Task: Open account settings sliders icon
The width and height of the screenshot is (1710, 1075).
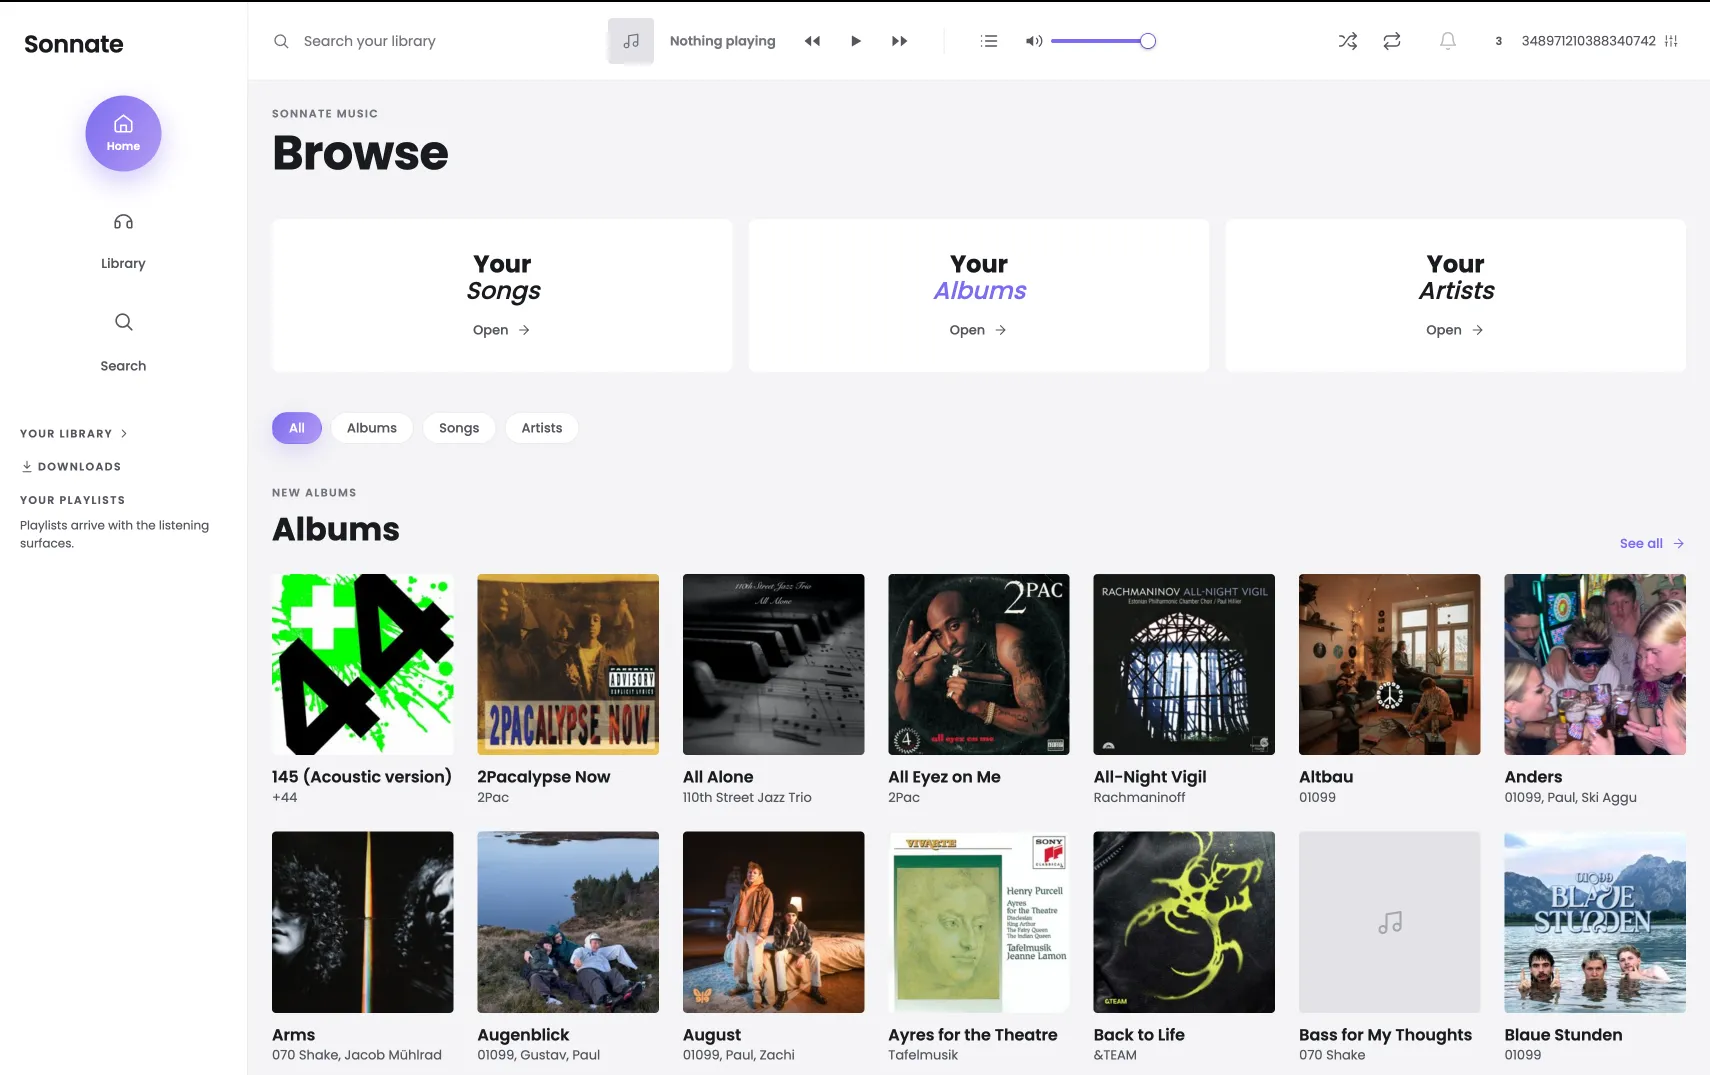Action: pyautogui.click(x=1671, y=41)
